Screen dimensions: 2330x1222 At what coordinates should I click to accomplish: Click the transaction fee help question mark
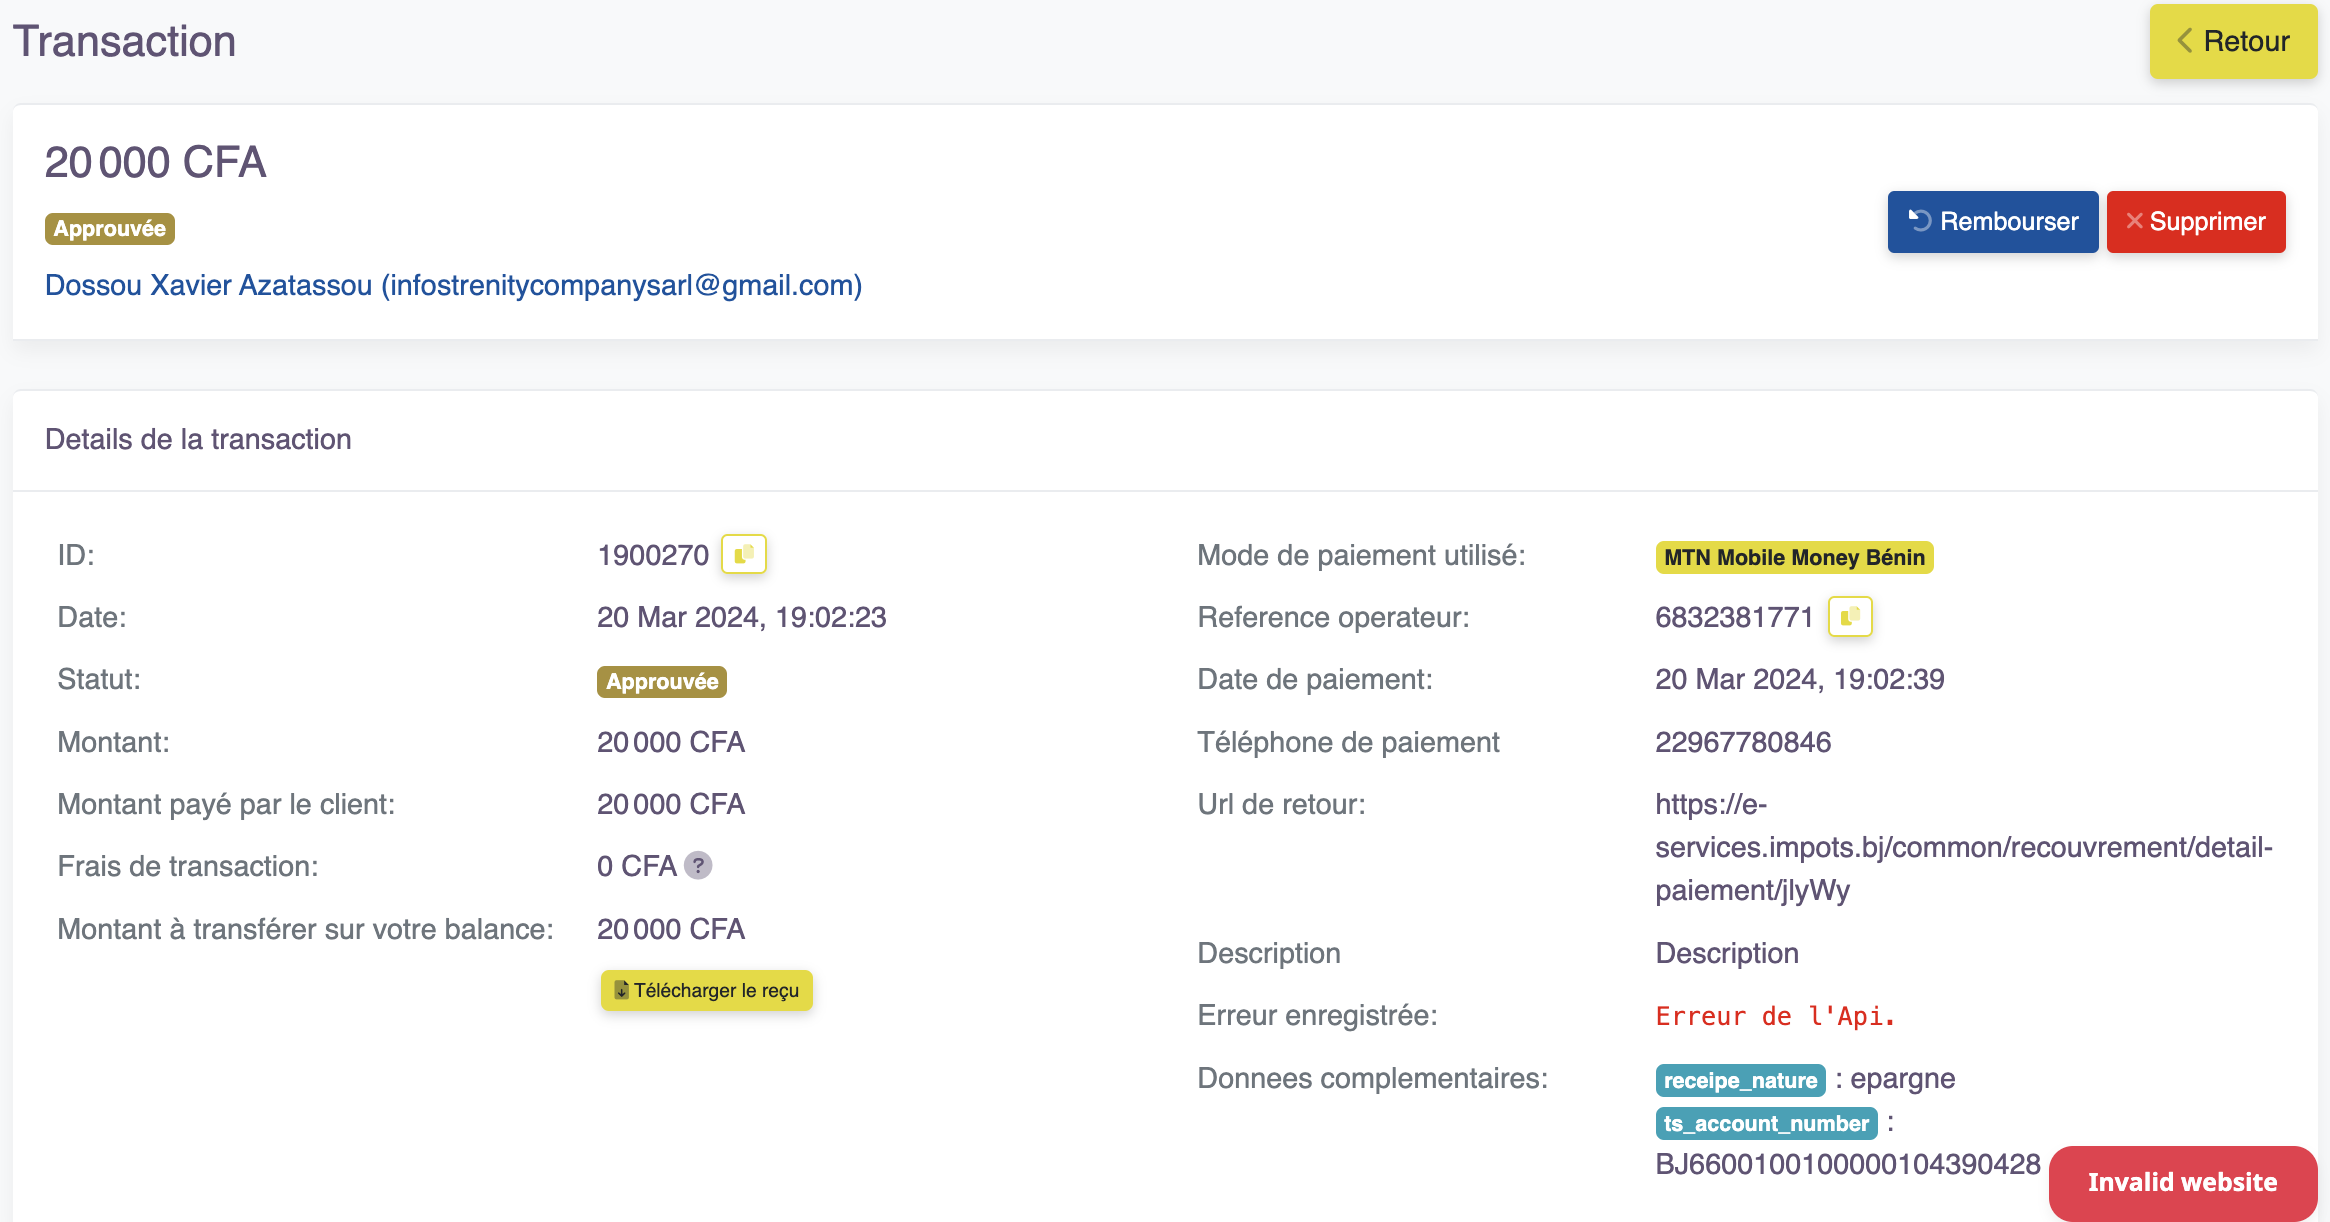(x=698, y=865)
